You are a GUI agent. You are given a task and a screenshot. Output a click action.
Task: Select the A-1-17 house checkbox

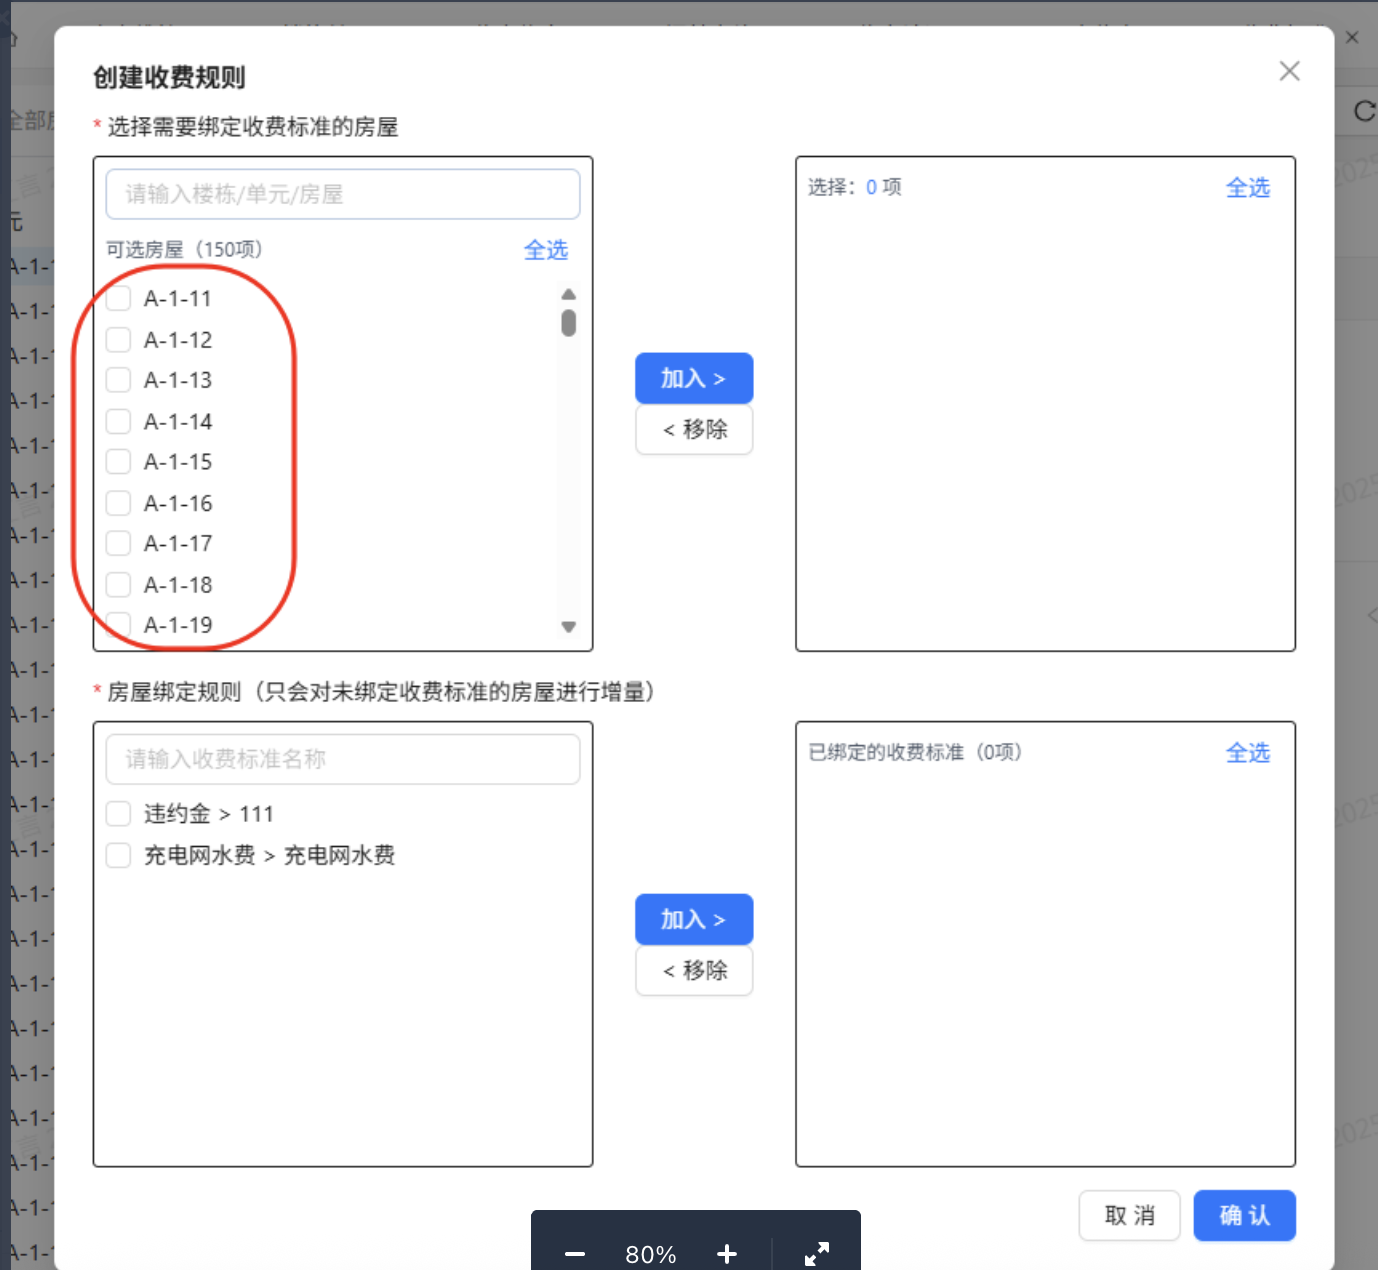(x=119, y=543)
